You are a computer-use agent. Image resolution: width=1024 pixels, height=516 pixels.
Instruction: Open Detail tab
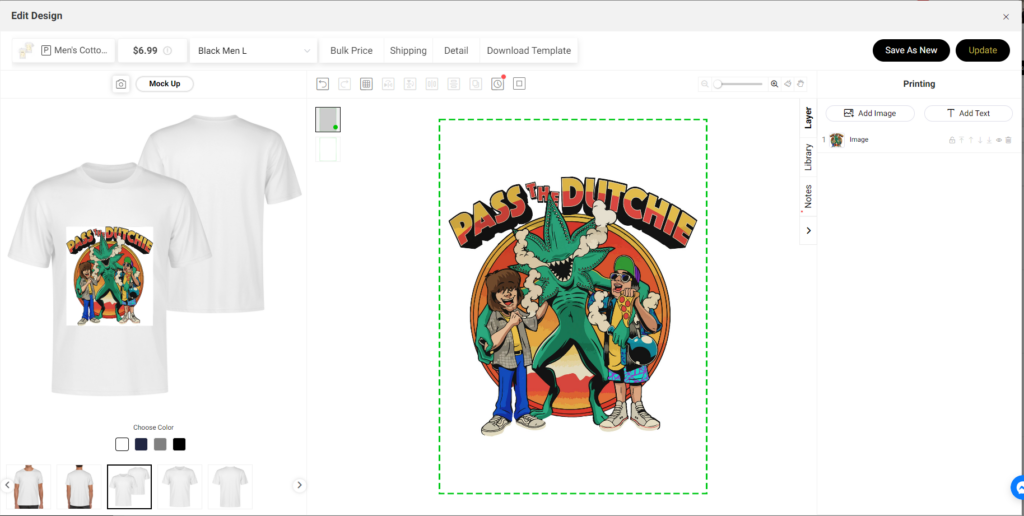pyautogui.click(x=456, y=50)
